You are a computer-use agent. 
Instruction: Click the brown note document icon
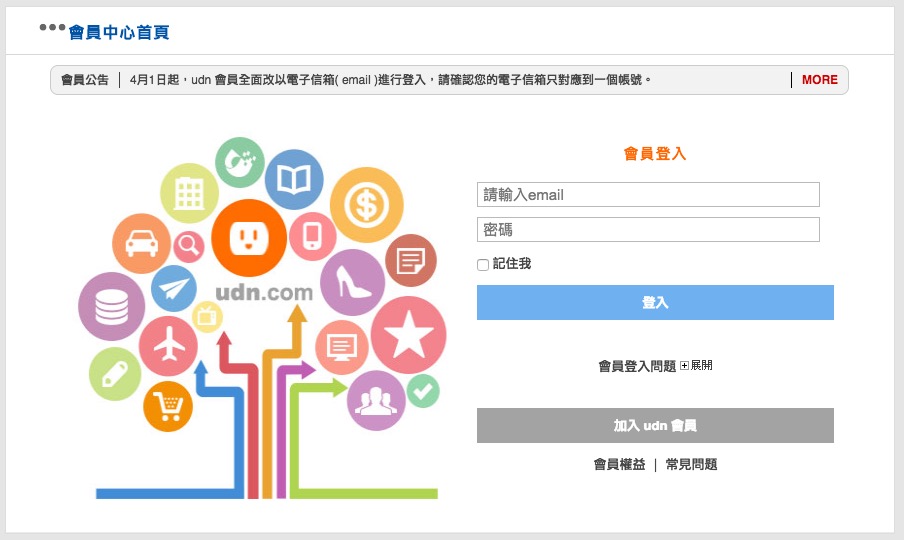pyautogui.click(x=410, y=260)
